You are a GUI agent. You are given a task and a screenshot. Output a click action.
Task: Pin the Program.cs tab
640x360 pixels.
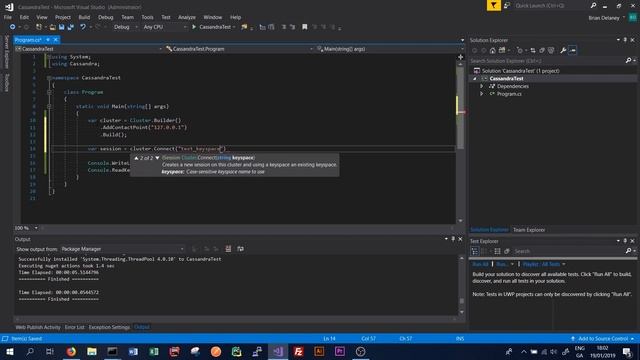pos(48,40)
